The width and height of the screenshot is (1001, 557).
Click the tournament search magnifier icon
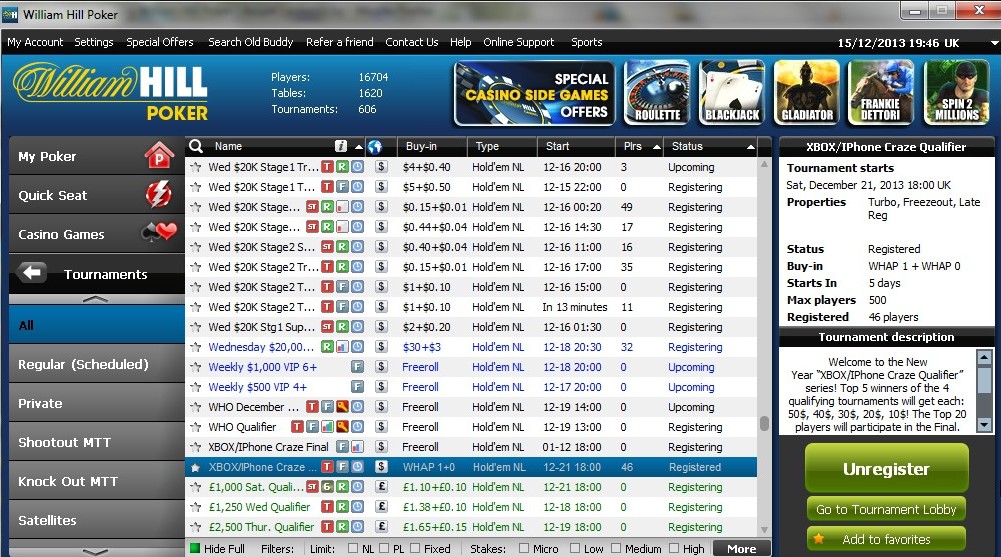196,146
